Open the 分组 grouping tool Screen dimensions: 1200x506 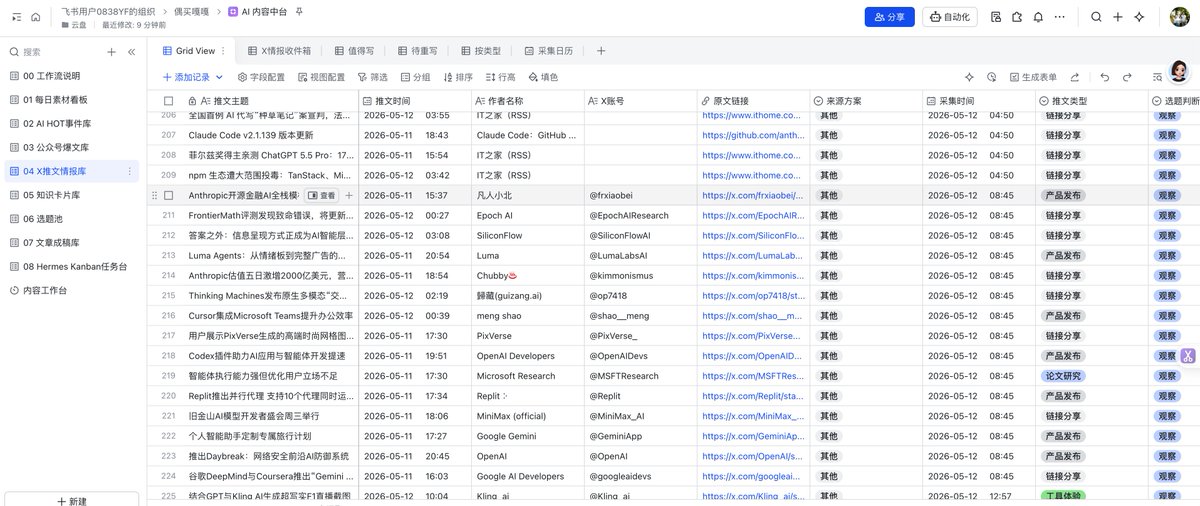click(415, 77)
